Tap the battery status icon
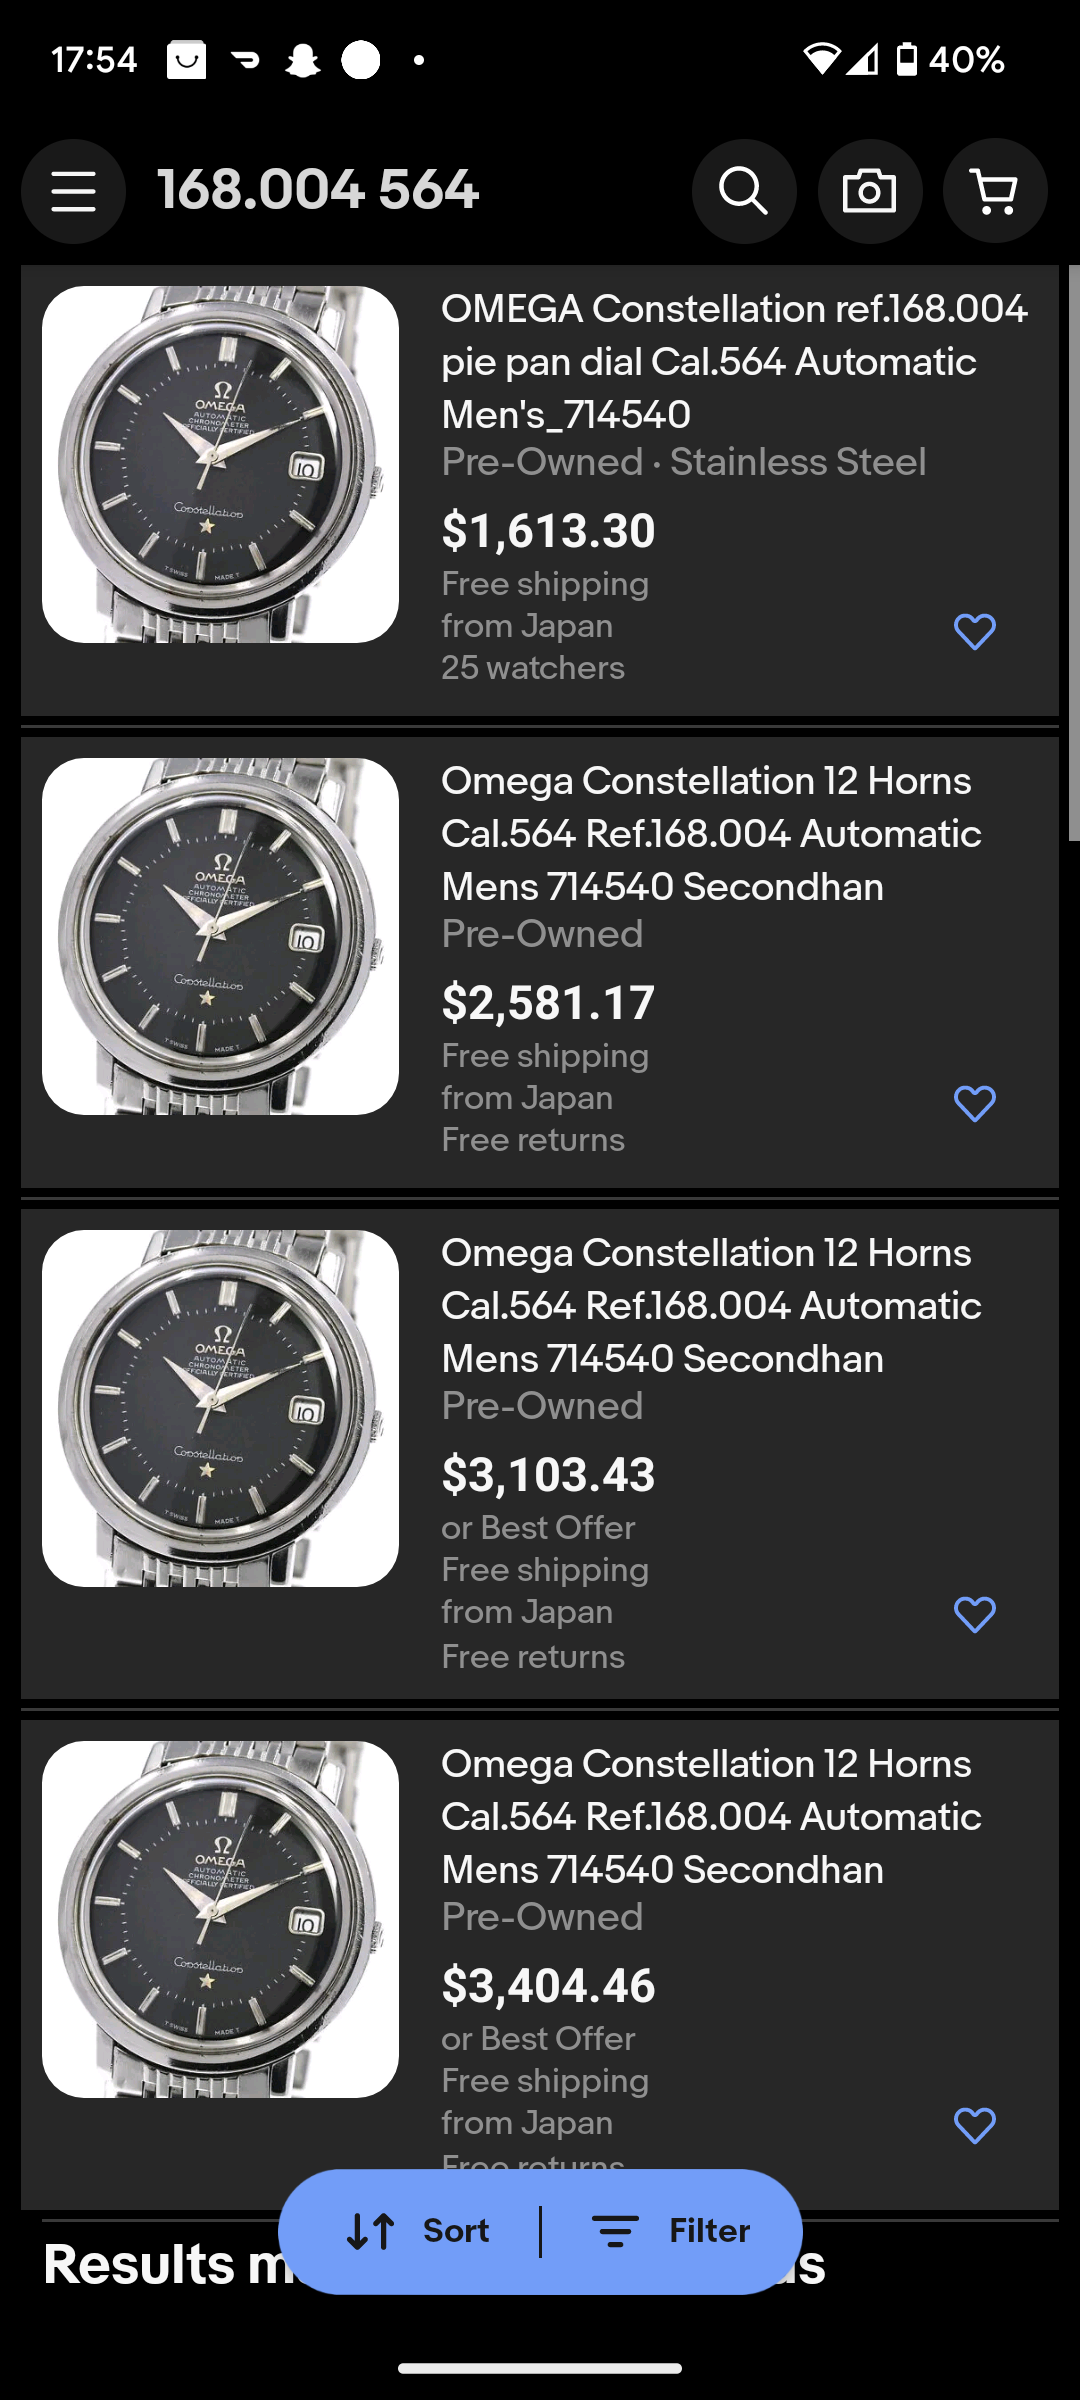This screenshot has height=2400, width=1080. (906, 60)
